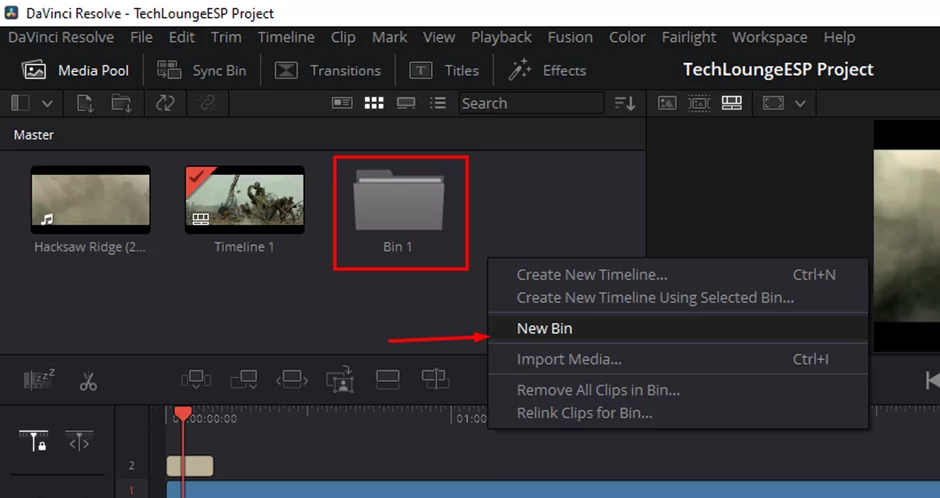Open the File menu
940x498 pixels.
point(141,37)
